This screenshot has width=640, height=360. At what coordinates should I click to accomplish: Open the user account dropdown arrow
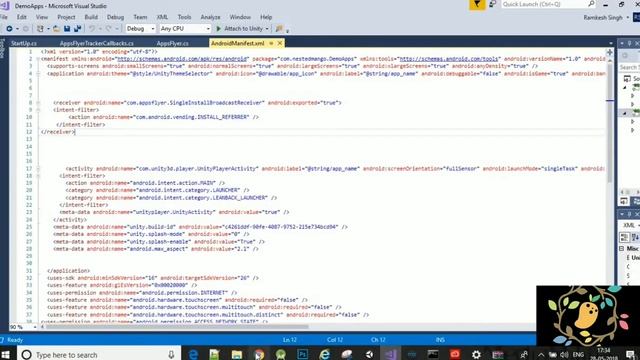click(627, 18)
